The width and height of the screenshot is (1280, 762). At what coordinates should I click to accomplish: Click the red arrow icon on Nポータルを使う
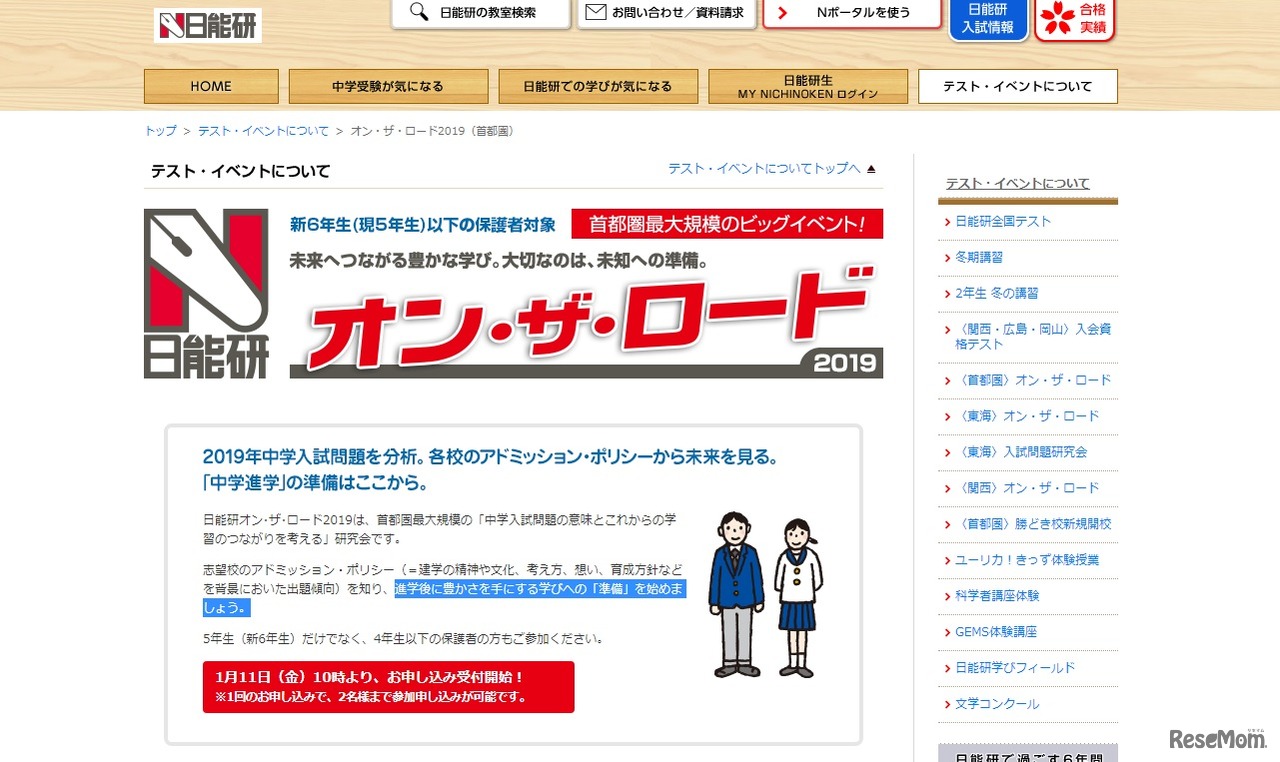pos(782,13)
